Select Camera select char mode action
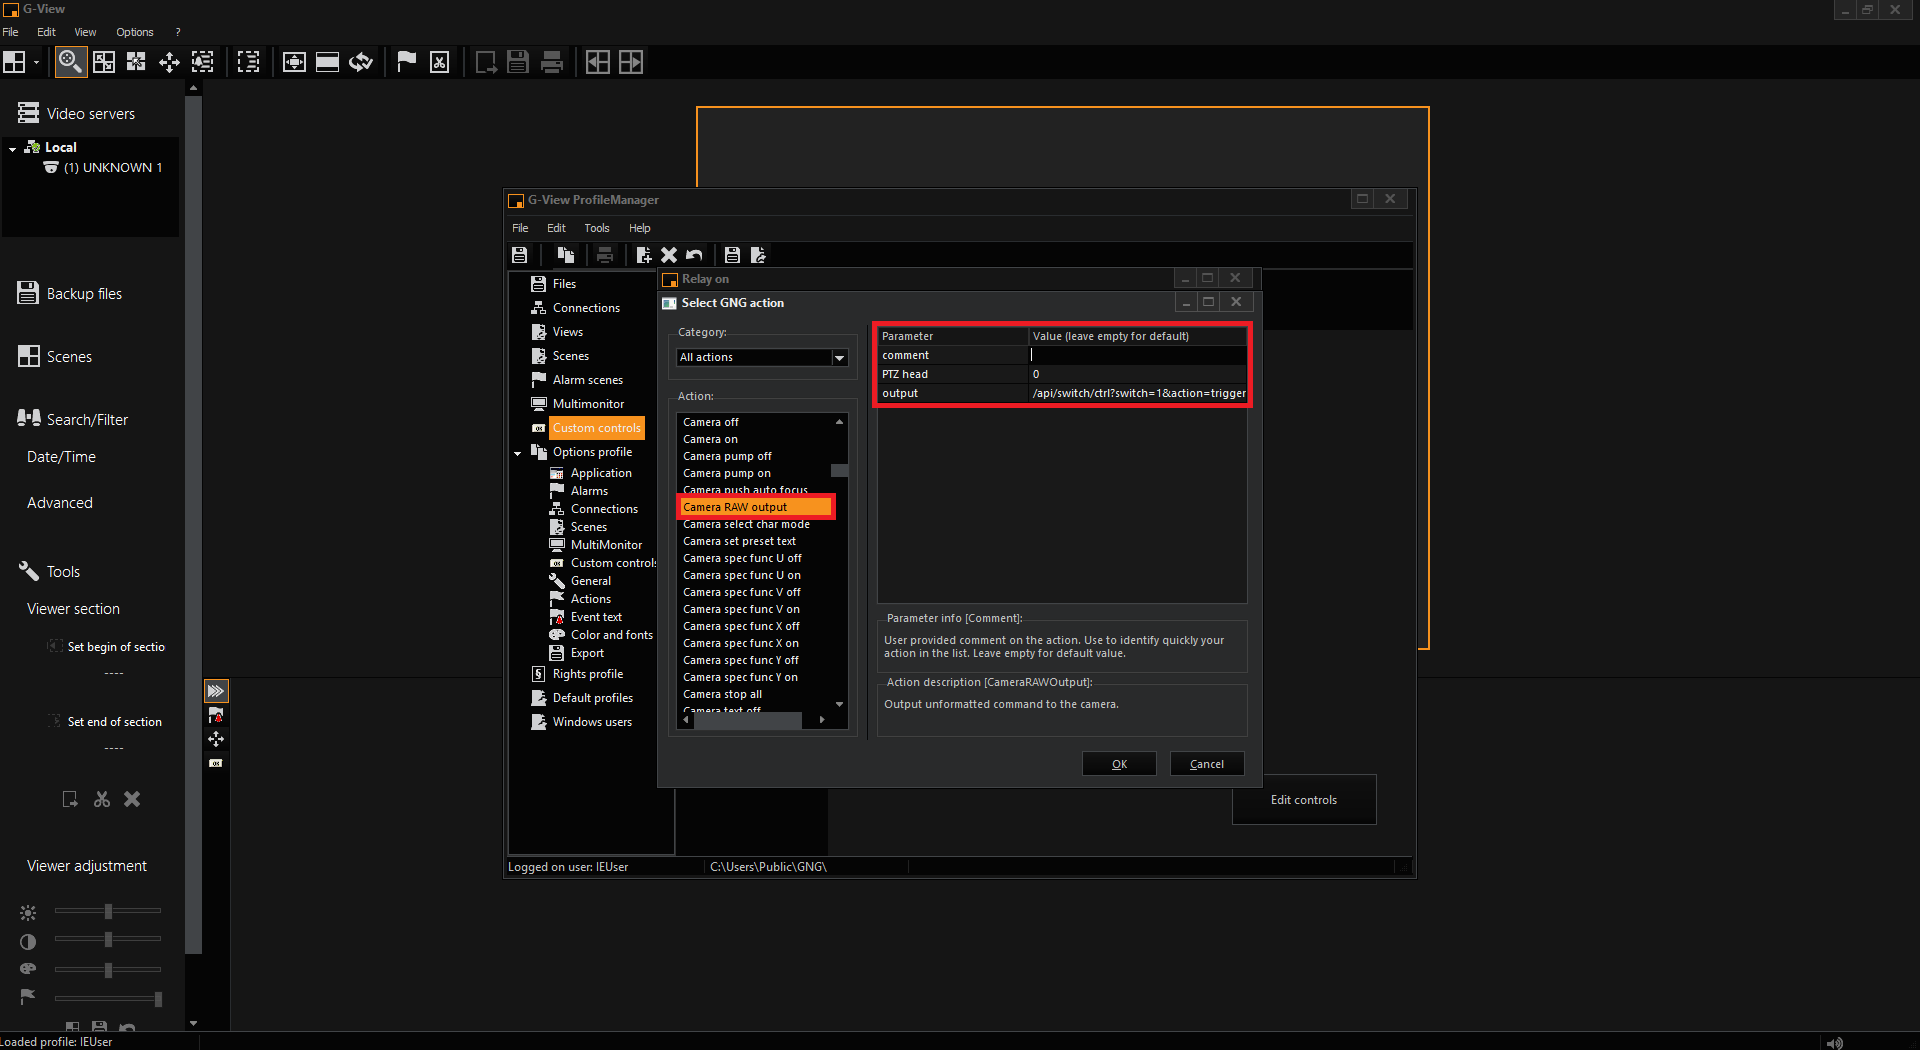The image size is (1920, 1050). pos(746,525)
